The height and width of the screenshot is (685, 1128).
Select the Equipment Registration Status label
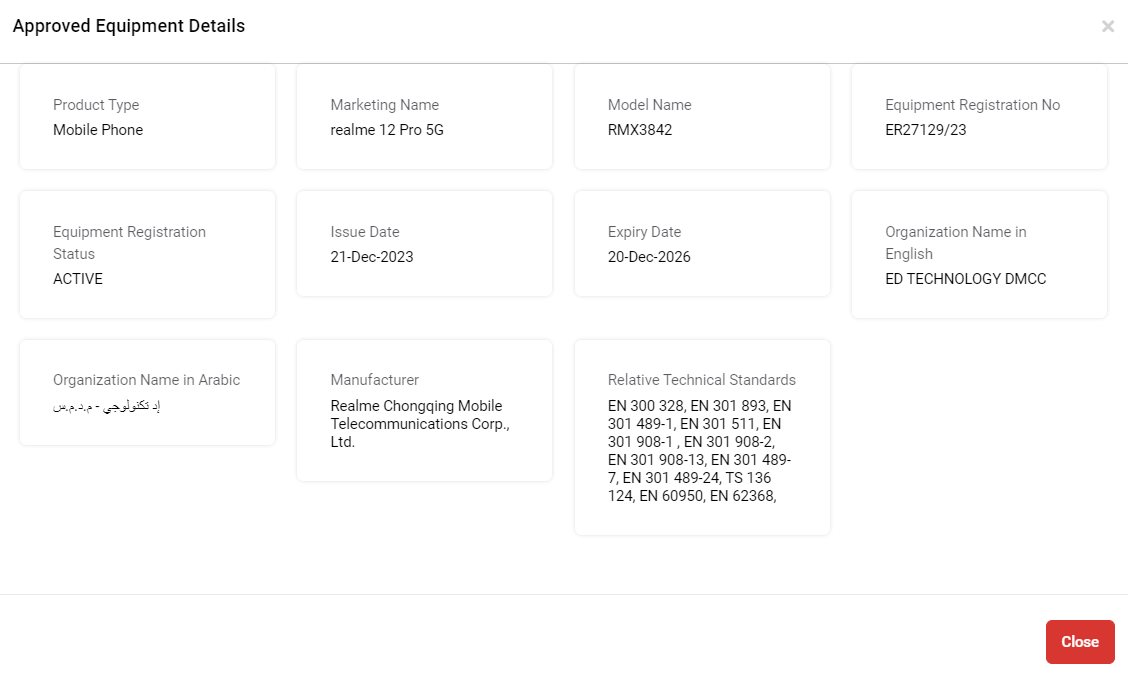129,242
